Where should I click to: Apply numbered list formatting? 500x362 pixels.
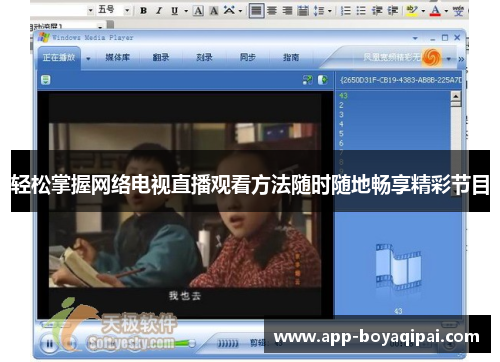point(346,11)
